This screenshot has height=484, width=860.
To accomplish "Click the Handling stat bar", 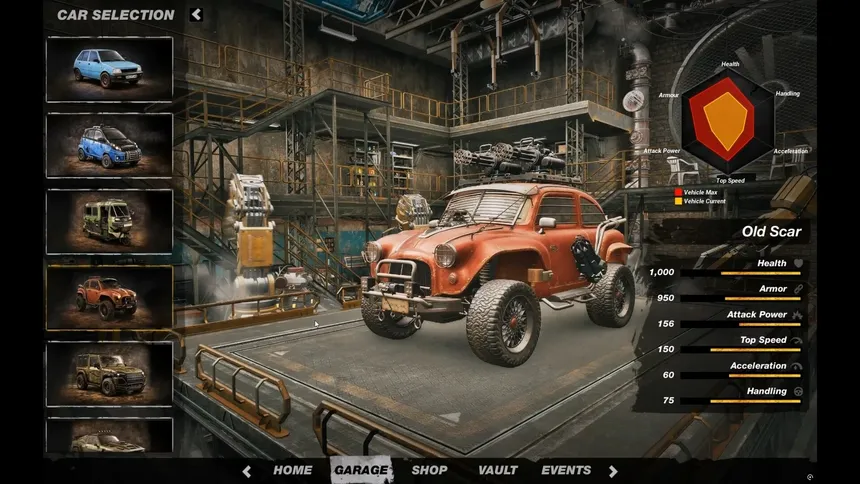I will click(x=740, y=401).
